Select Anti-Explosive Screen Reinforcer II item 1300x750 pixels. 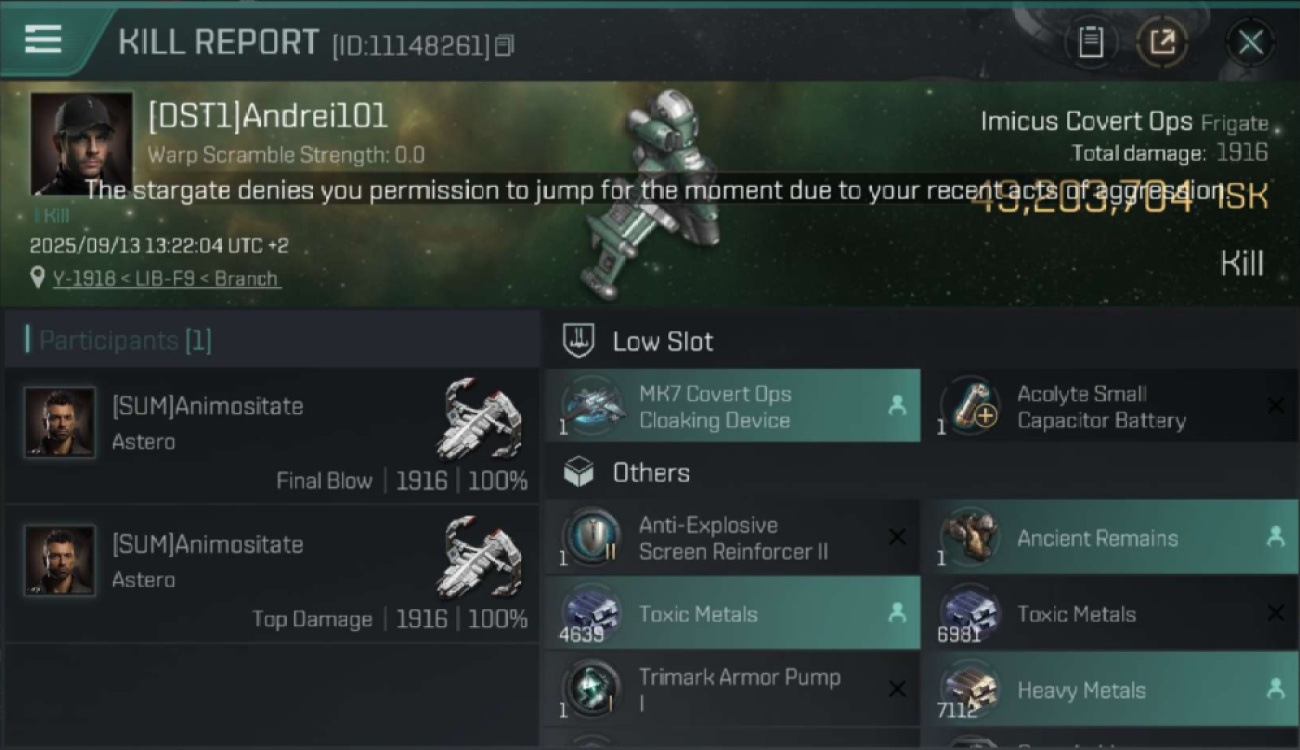pyautogui.click(x=732, y=538)
